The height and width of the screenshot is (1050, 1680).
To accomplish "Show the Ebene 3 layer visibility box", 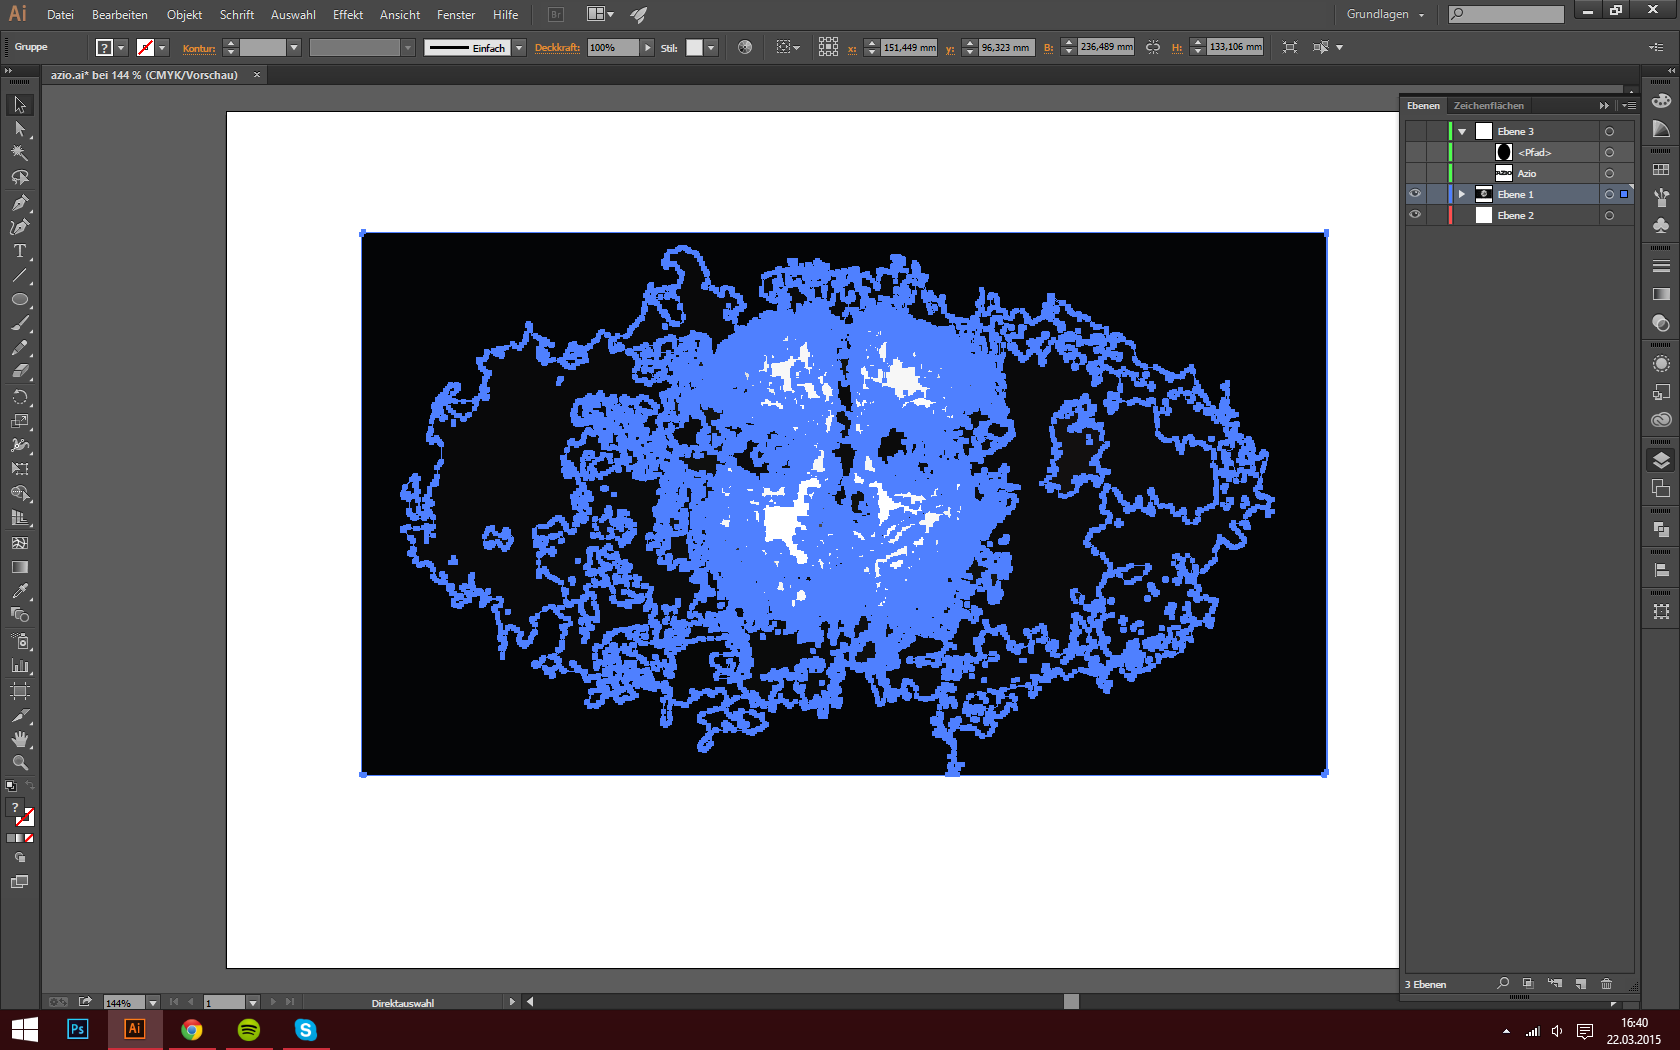I will pos(1415,131).
